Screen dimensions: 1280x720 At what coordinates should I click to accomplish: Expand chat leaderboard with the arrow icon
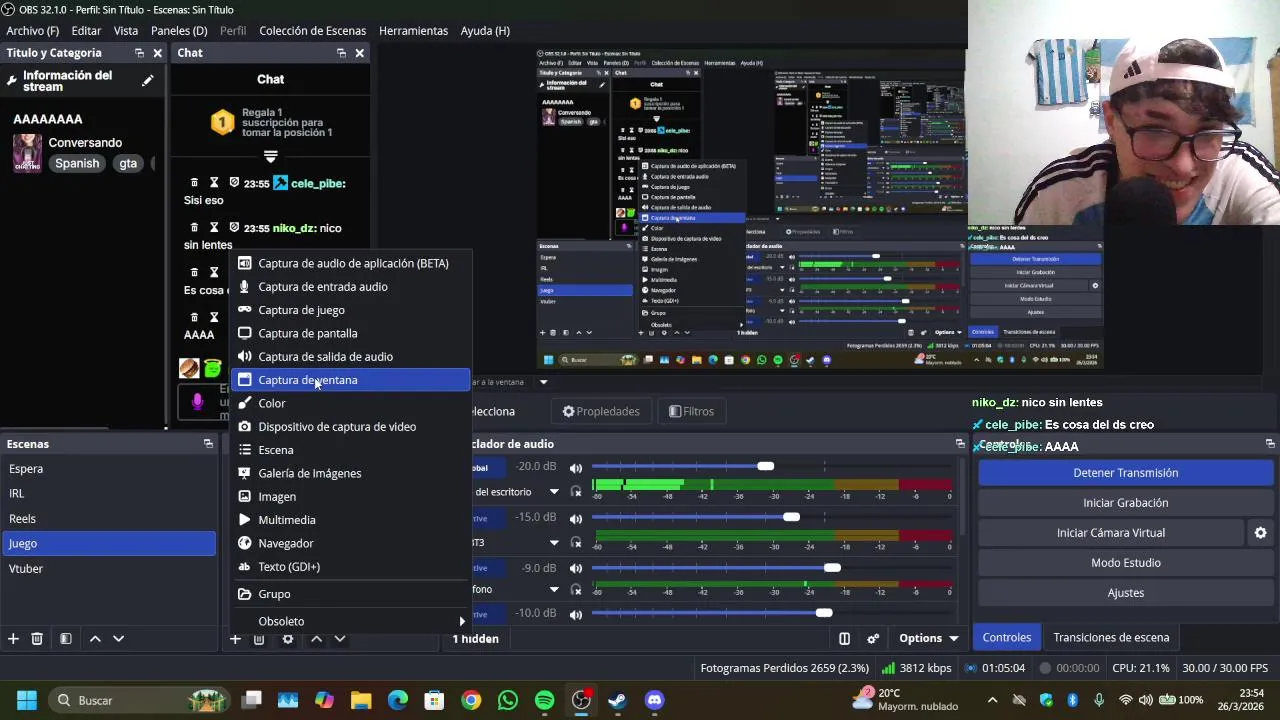[x=270, y=156]
